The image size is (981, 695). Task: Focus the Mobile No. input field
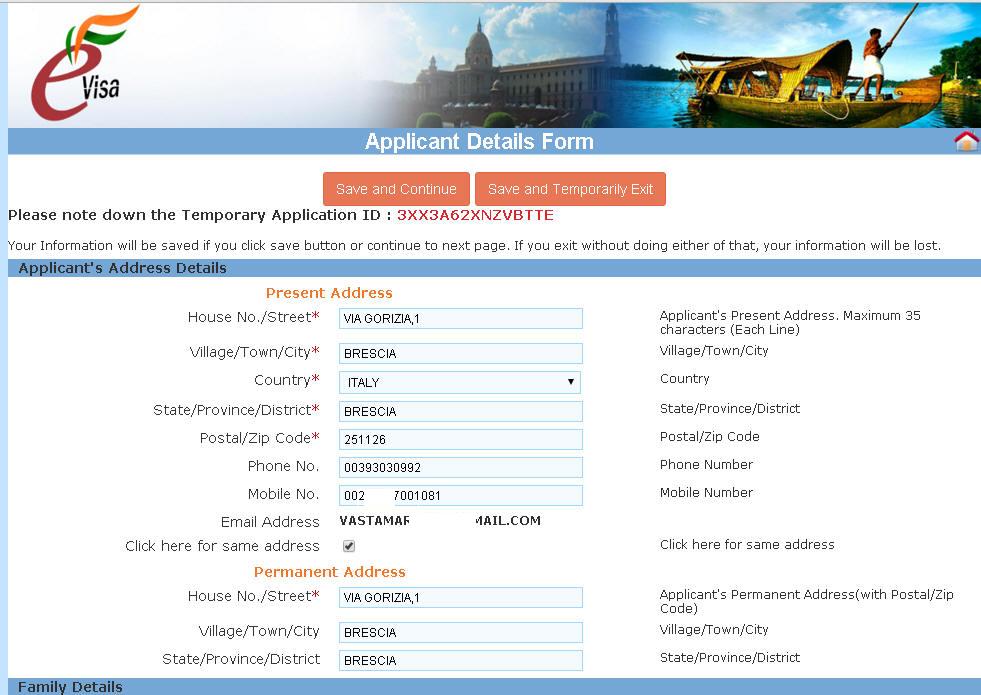click(x=460, y=495)
